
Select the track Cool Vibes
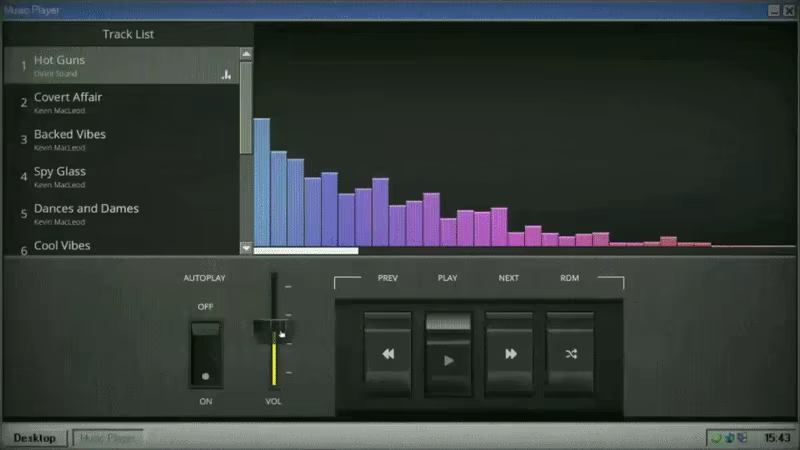click(x=121, y=245)
